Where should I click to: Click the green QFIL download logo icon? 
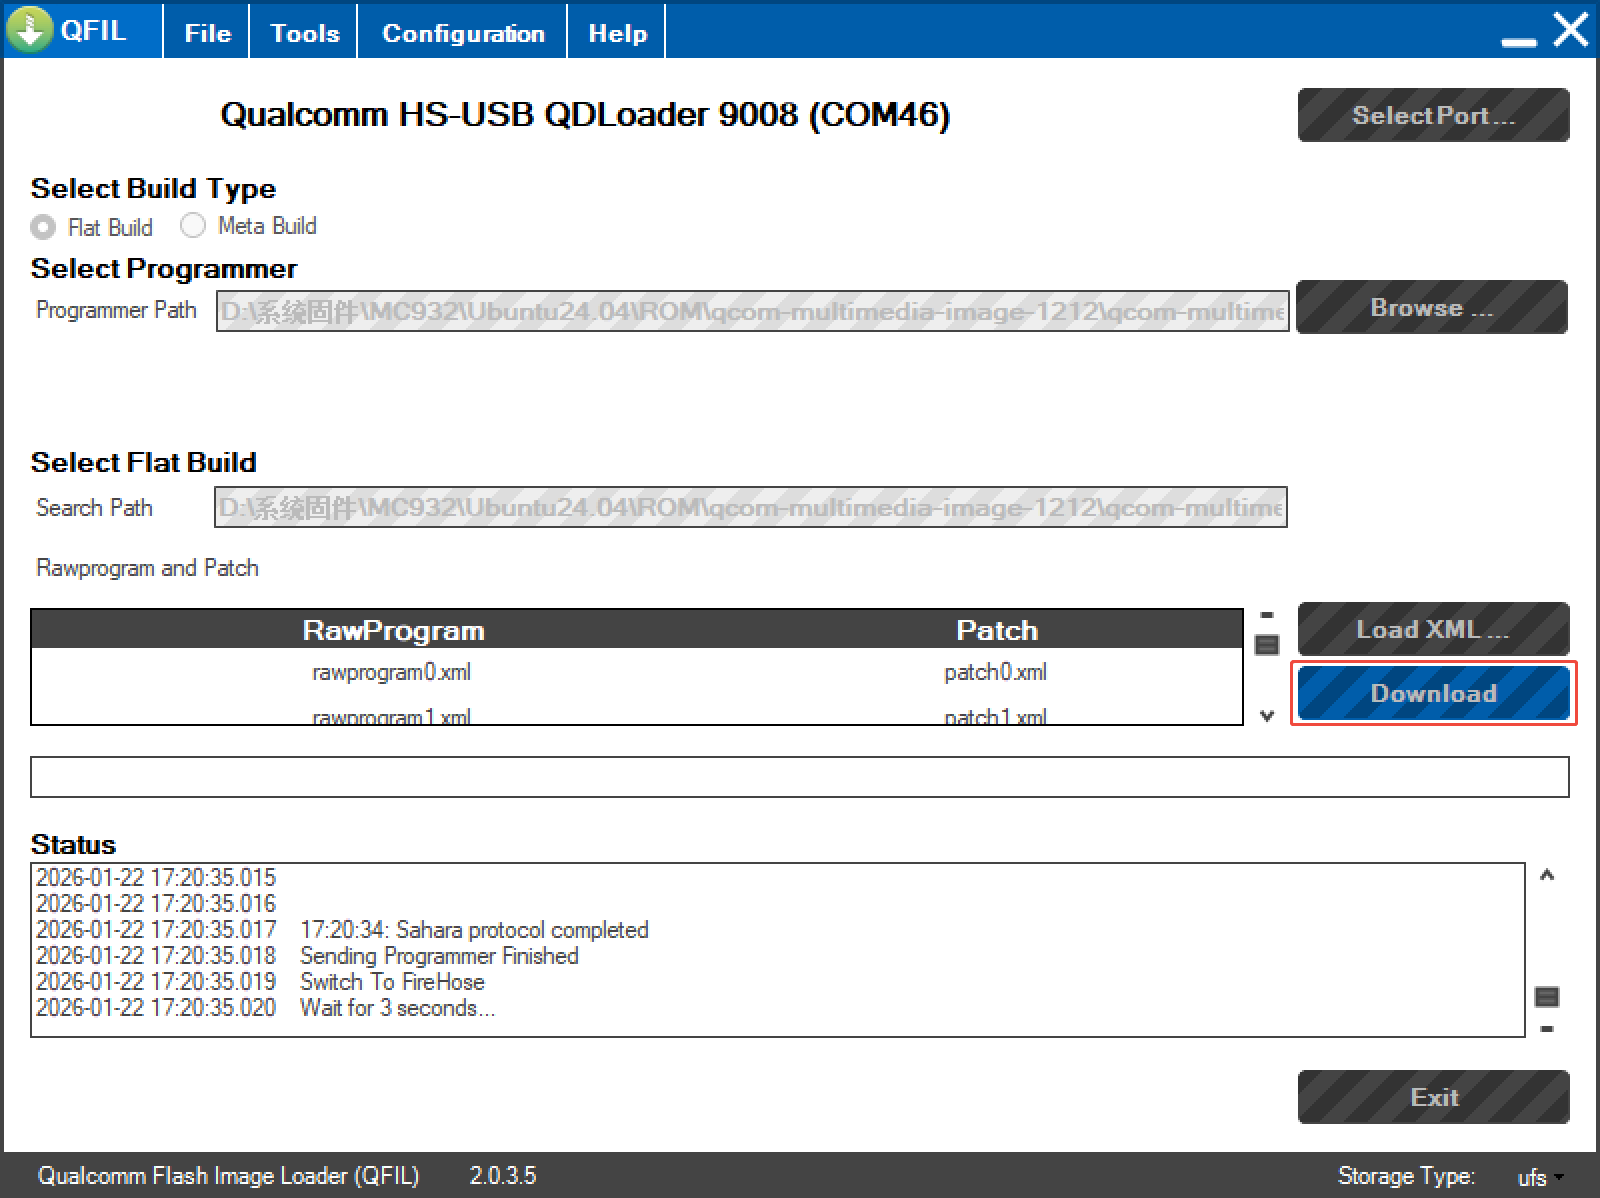pos(30,30)
